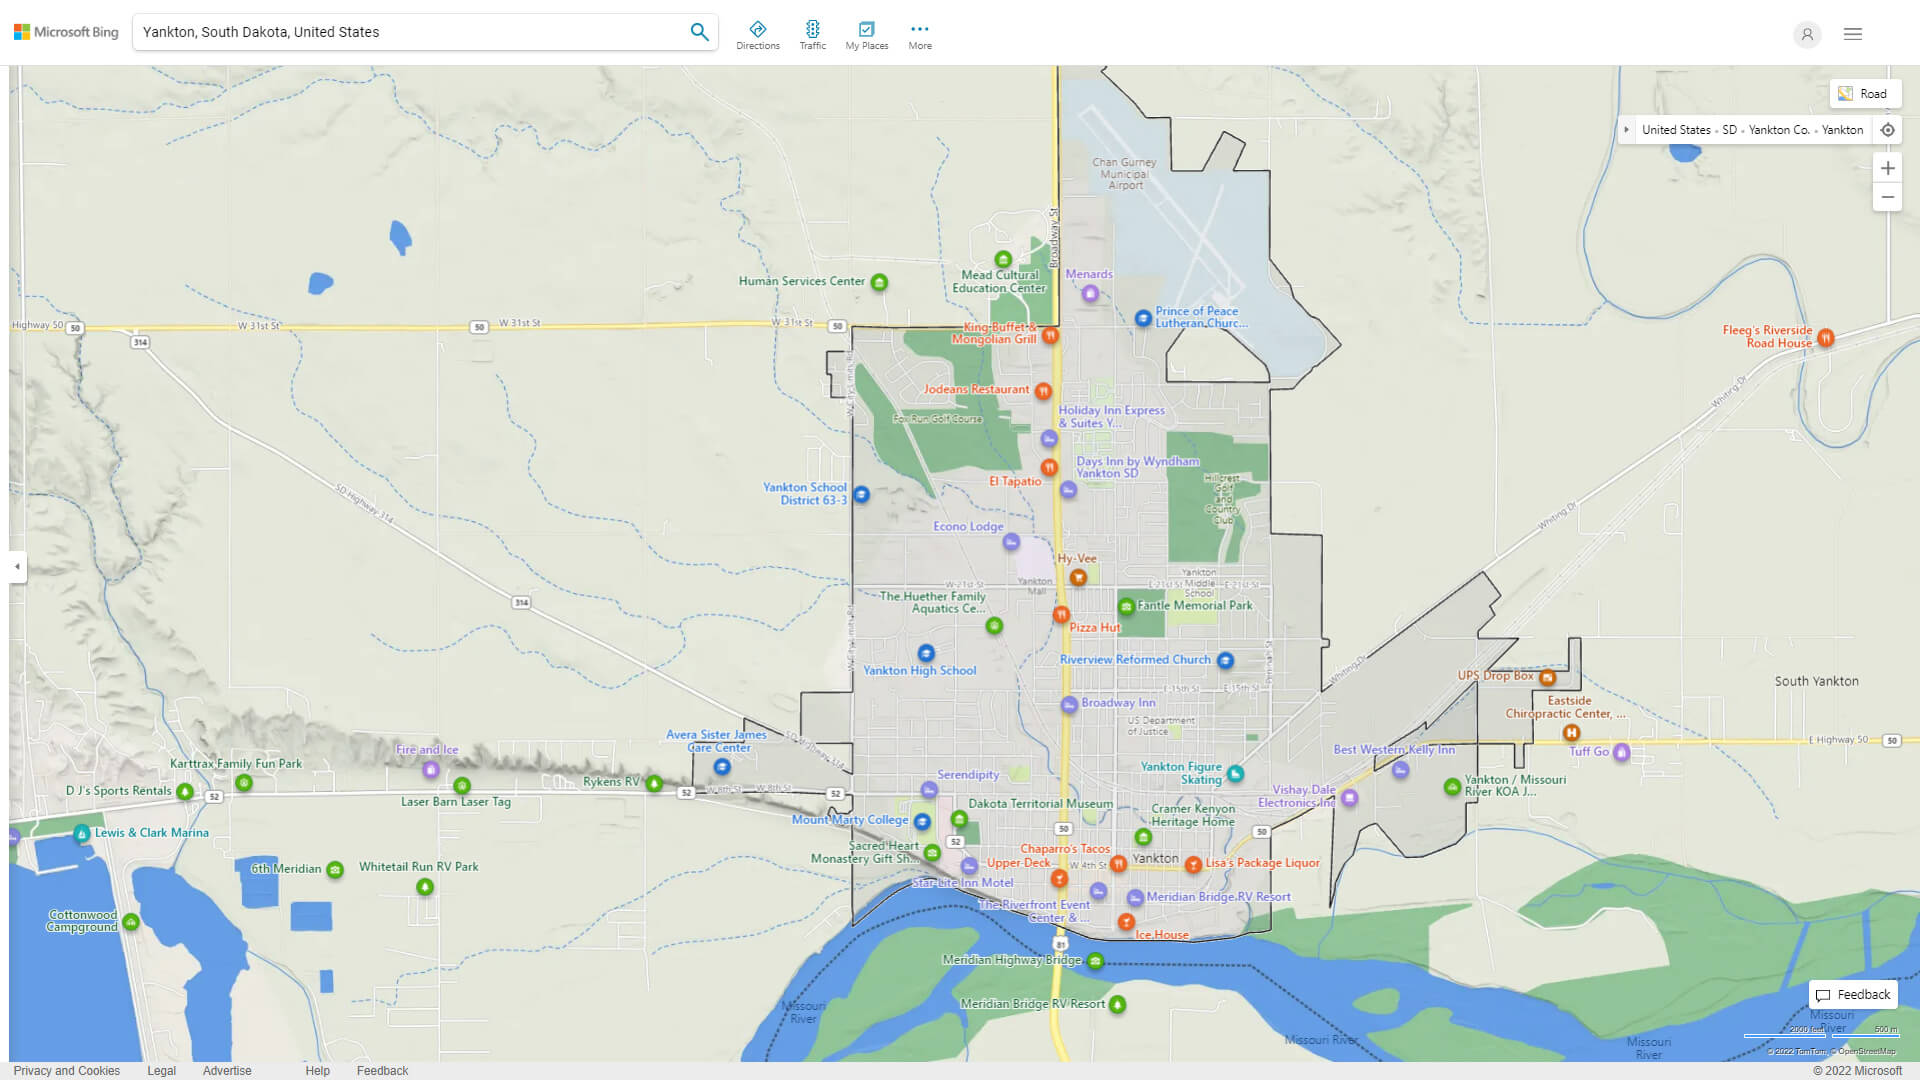
Task: Click the Yankton Co. breadcrumb link
Action: [1778, 130]
